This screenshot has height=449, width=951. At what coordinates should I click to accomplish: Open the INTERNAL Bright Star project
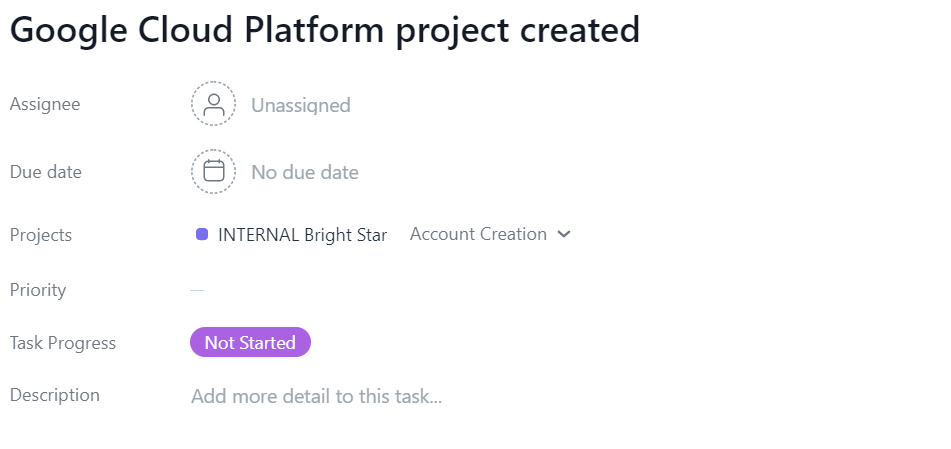(x=302, y=235)
